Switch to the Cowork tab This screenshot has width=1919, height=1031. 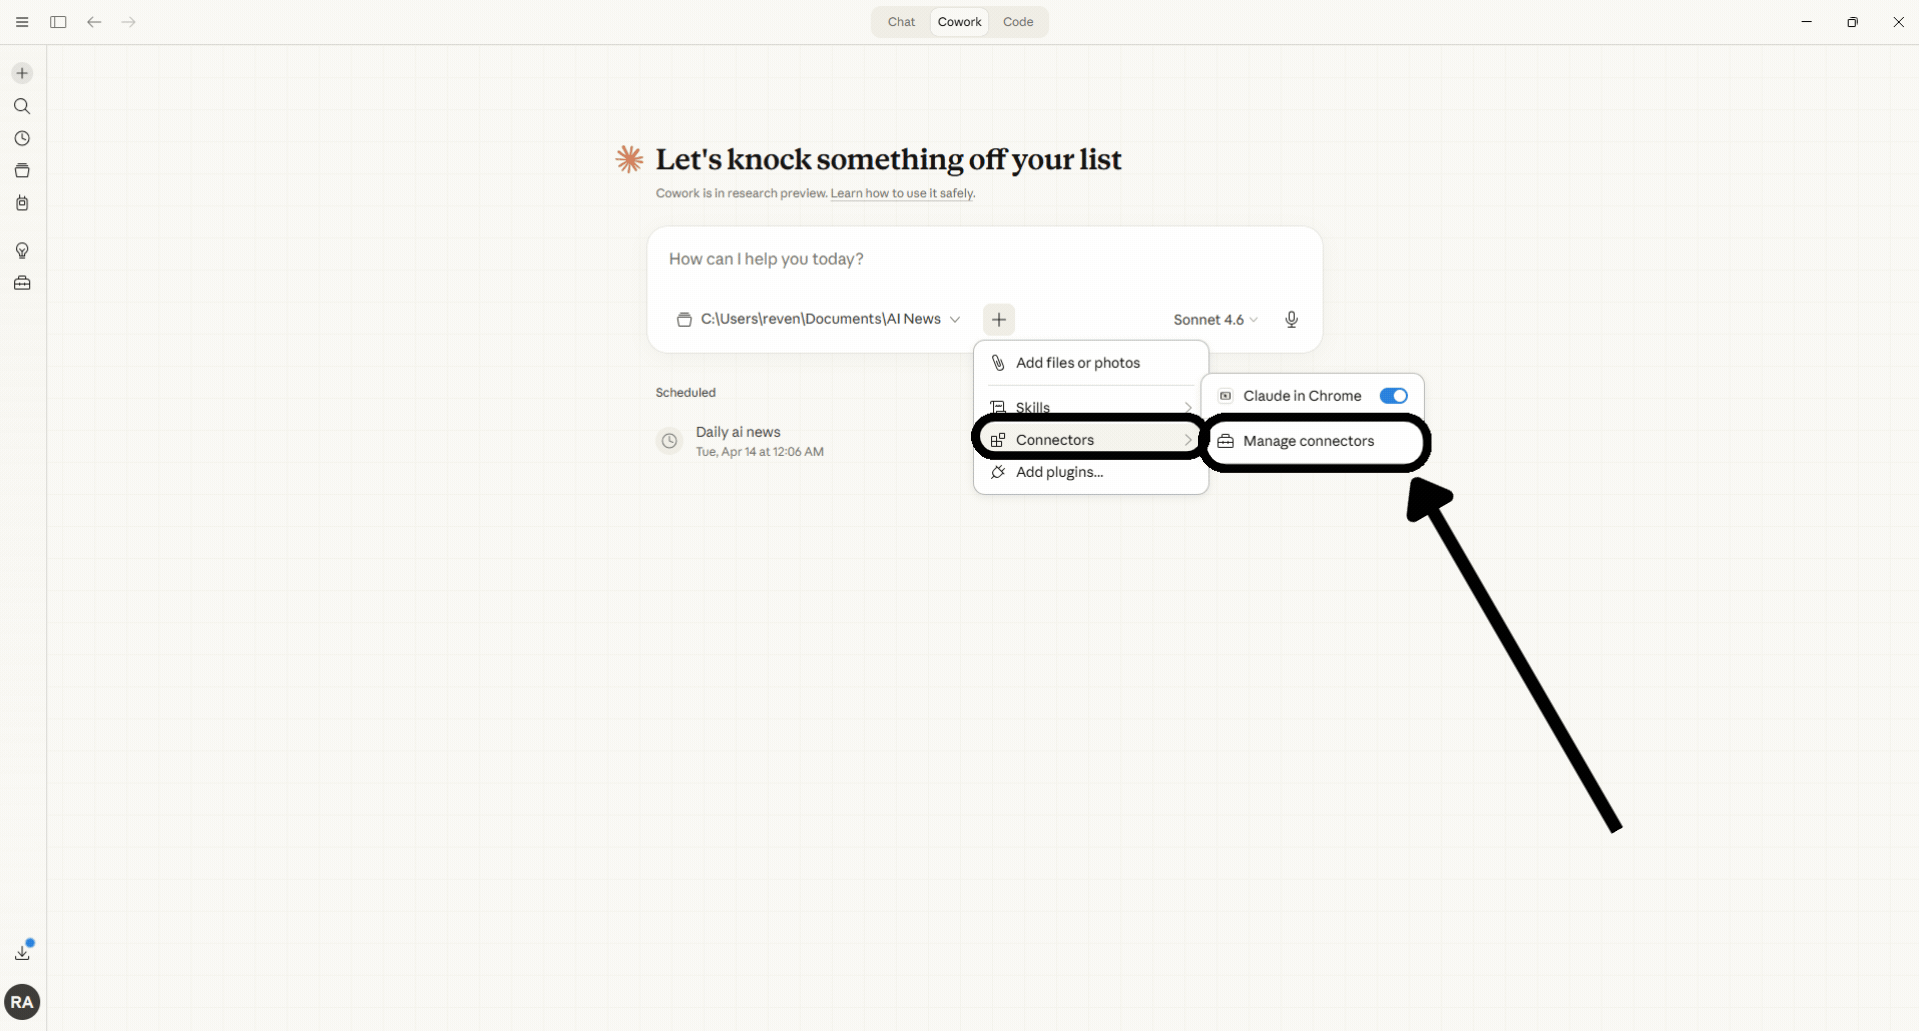[960, 22]
